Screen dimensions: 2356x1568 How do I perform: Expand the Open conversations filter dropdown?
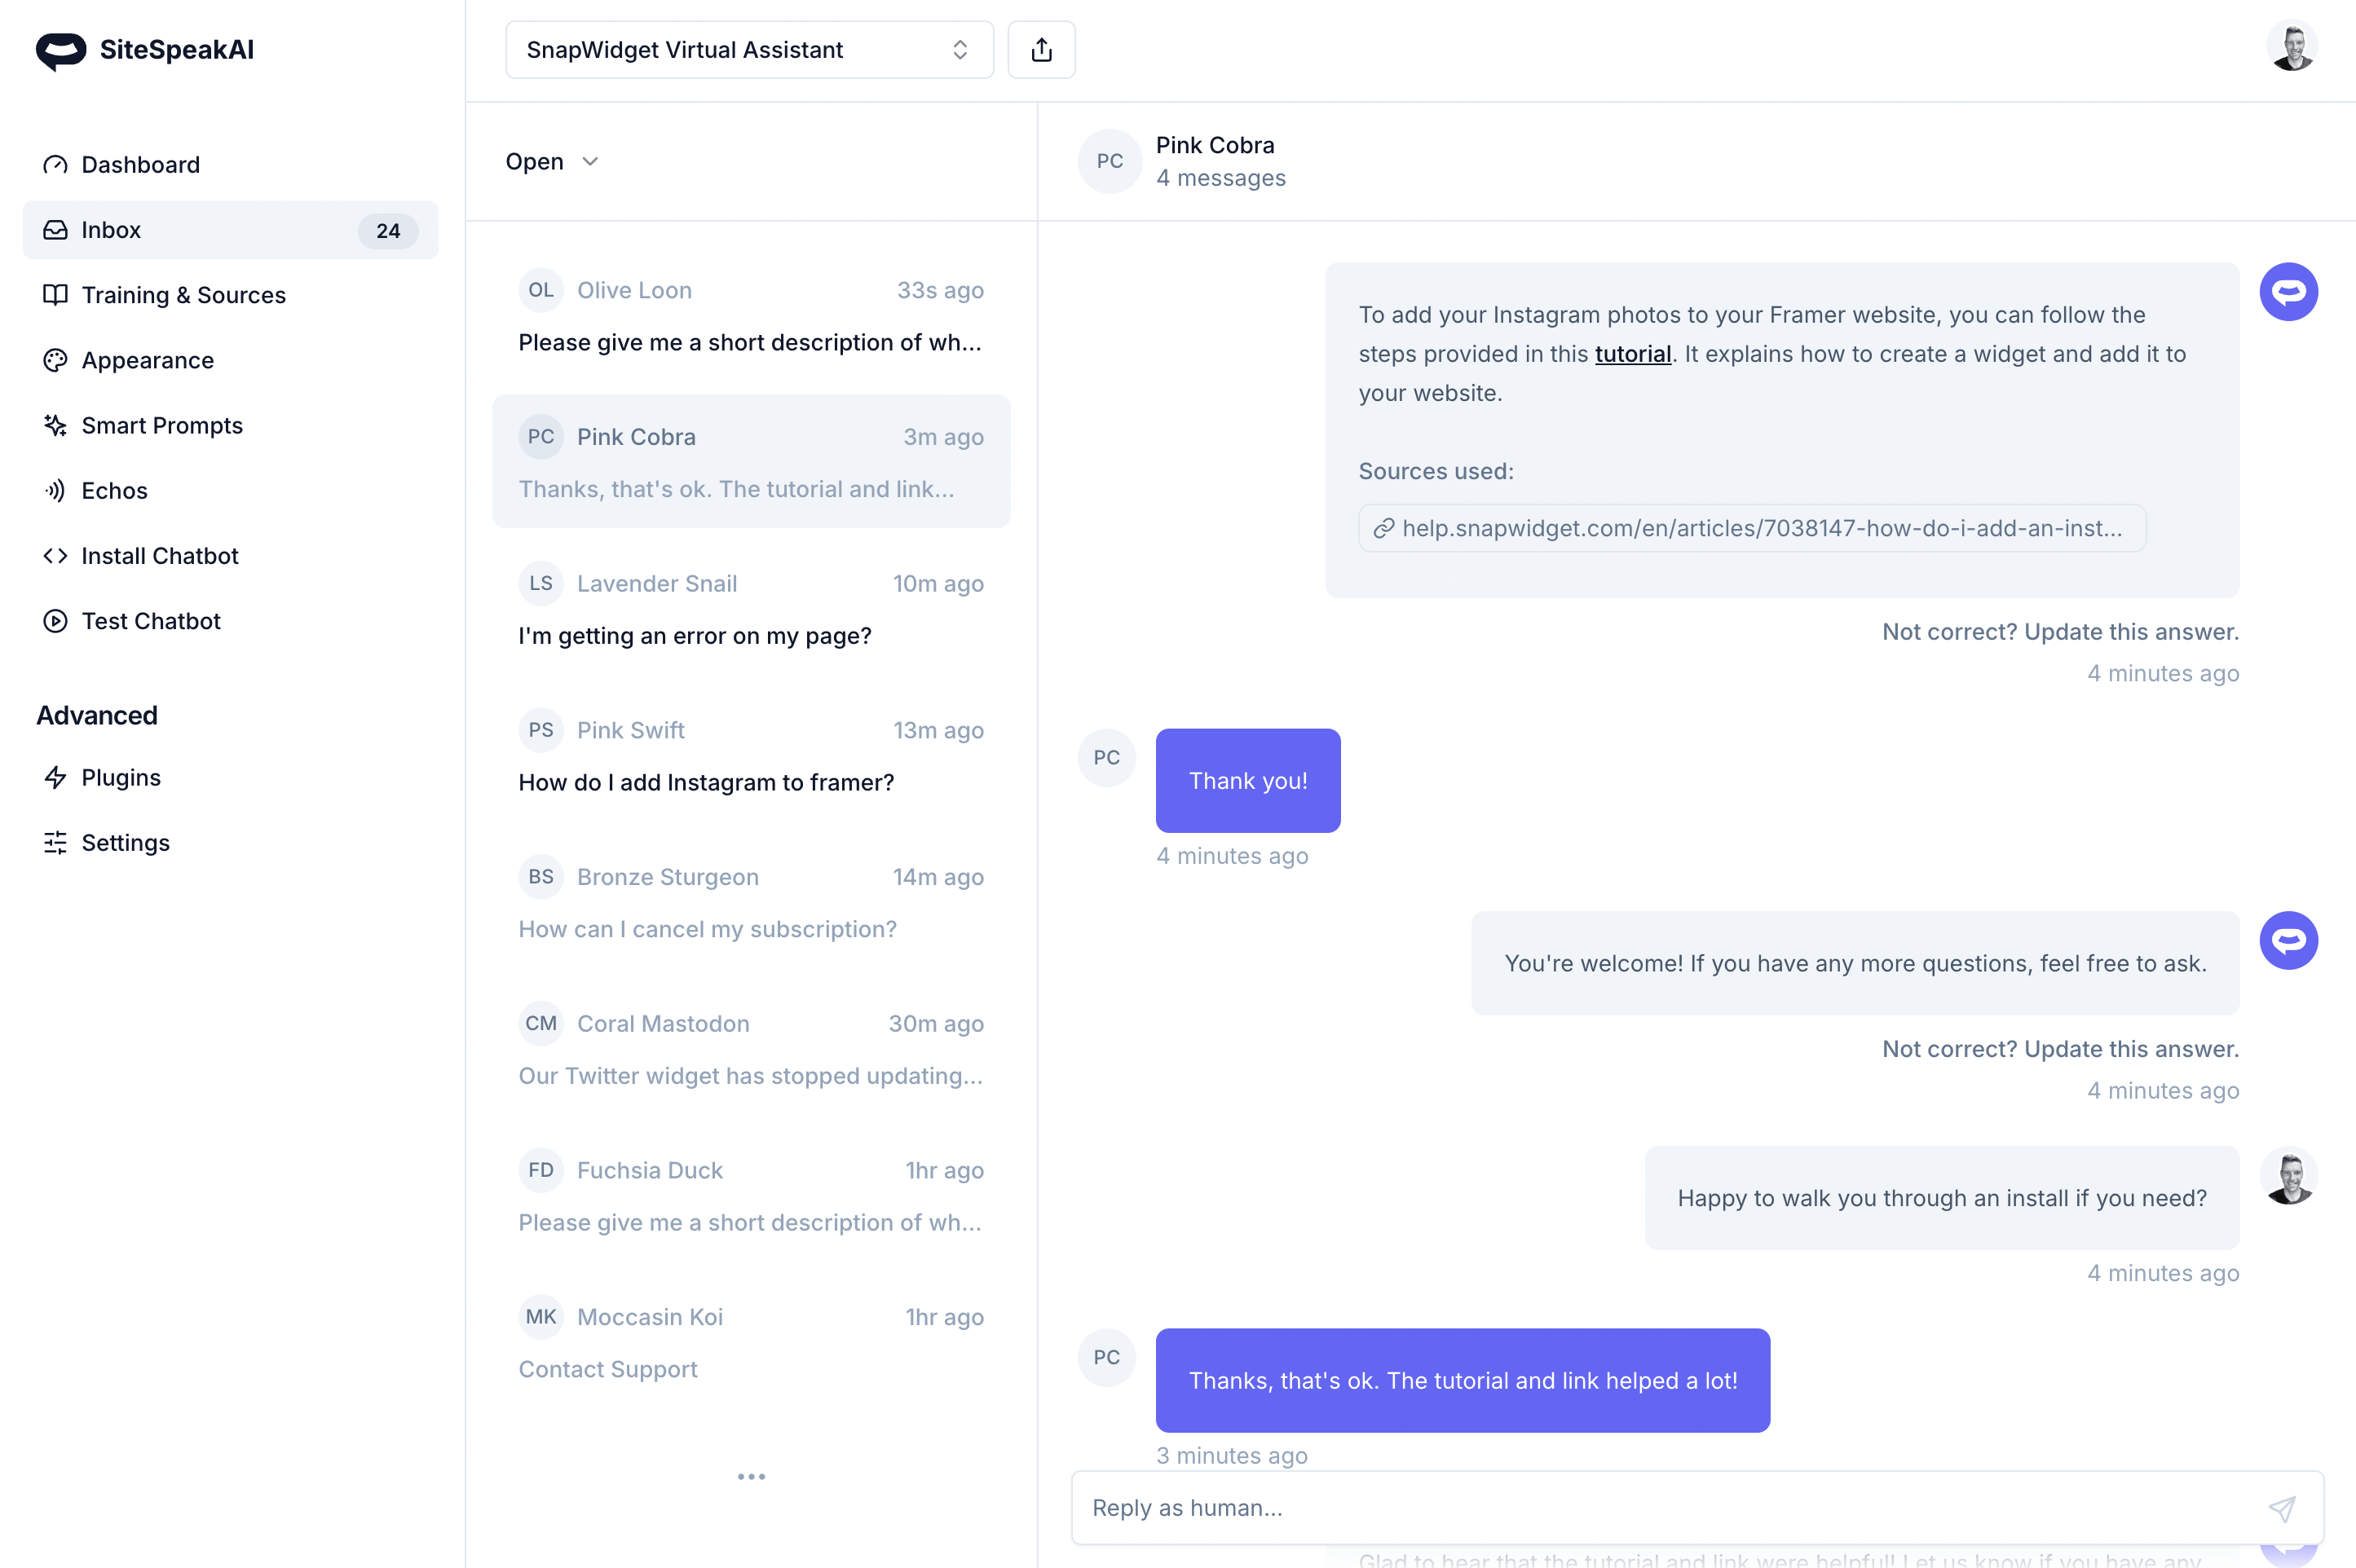point(552,161)
